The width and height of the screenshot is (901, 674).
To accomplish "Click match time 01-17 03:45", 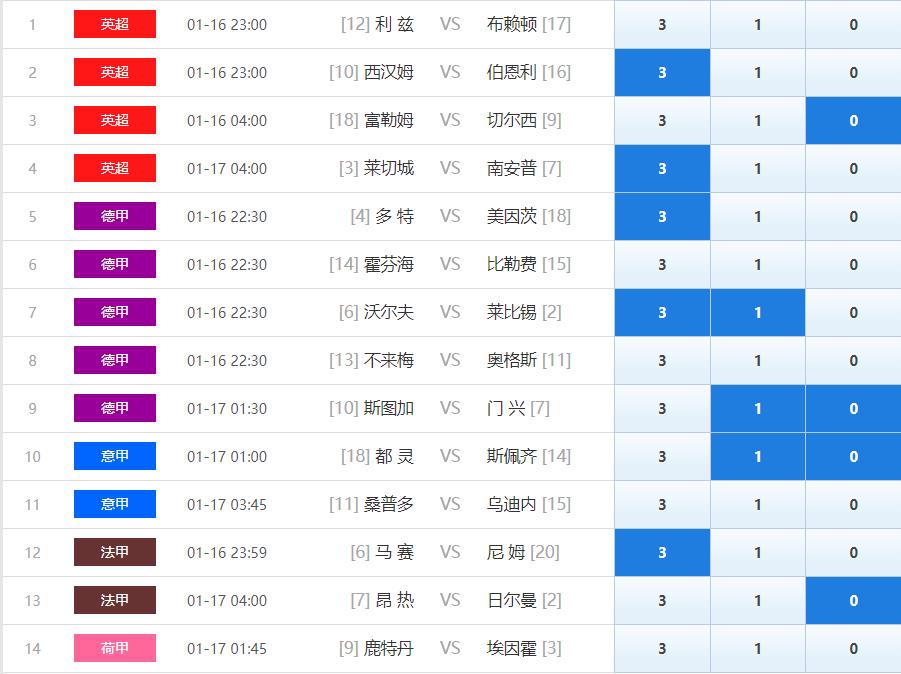I will tap(227, 504).
